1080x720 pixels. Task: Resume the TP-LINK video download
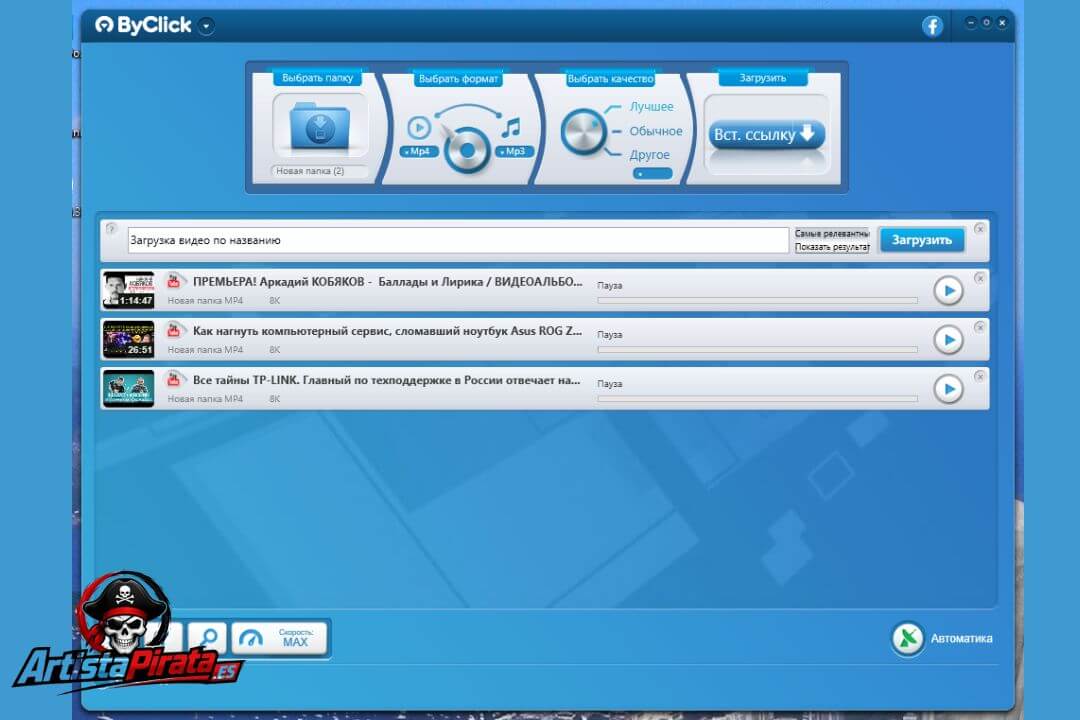pos(948,389)
